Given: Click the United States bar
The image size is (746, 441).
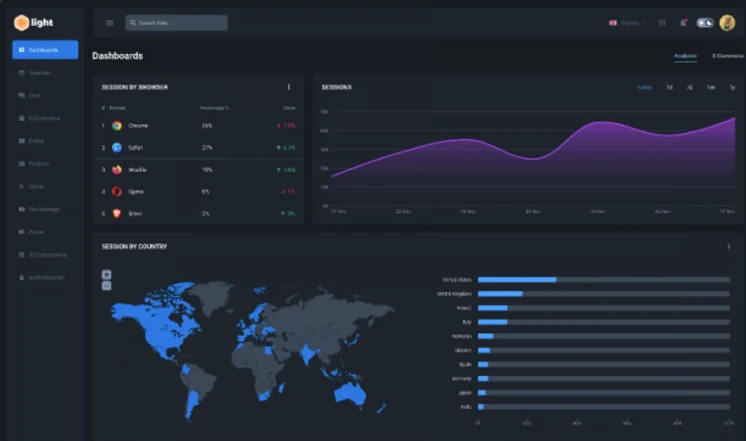Looking at the screenshot, I should pyautogui.click(x=517, y=280).
